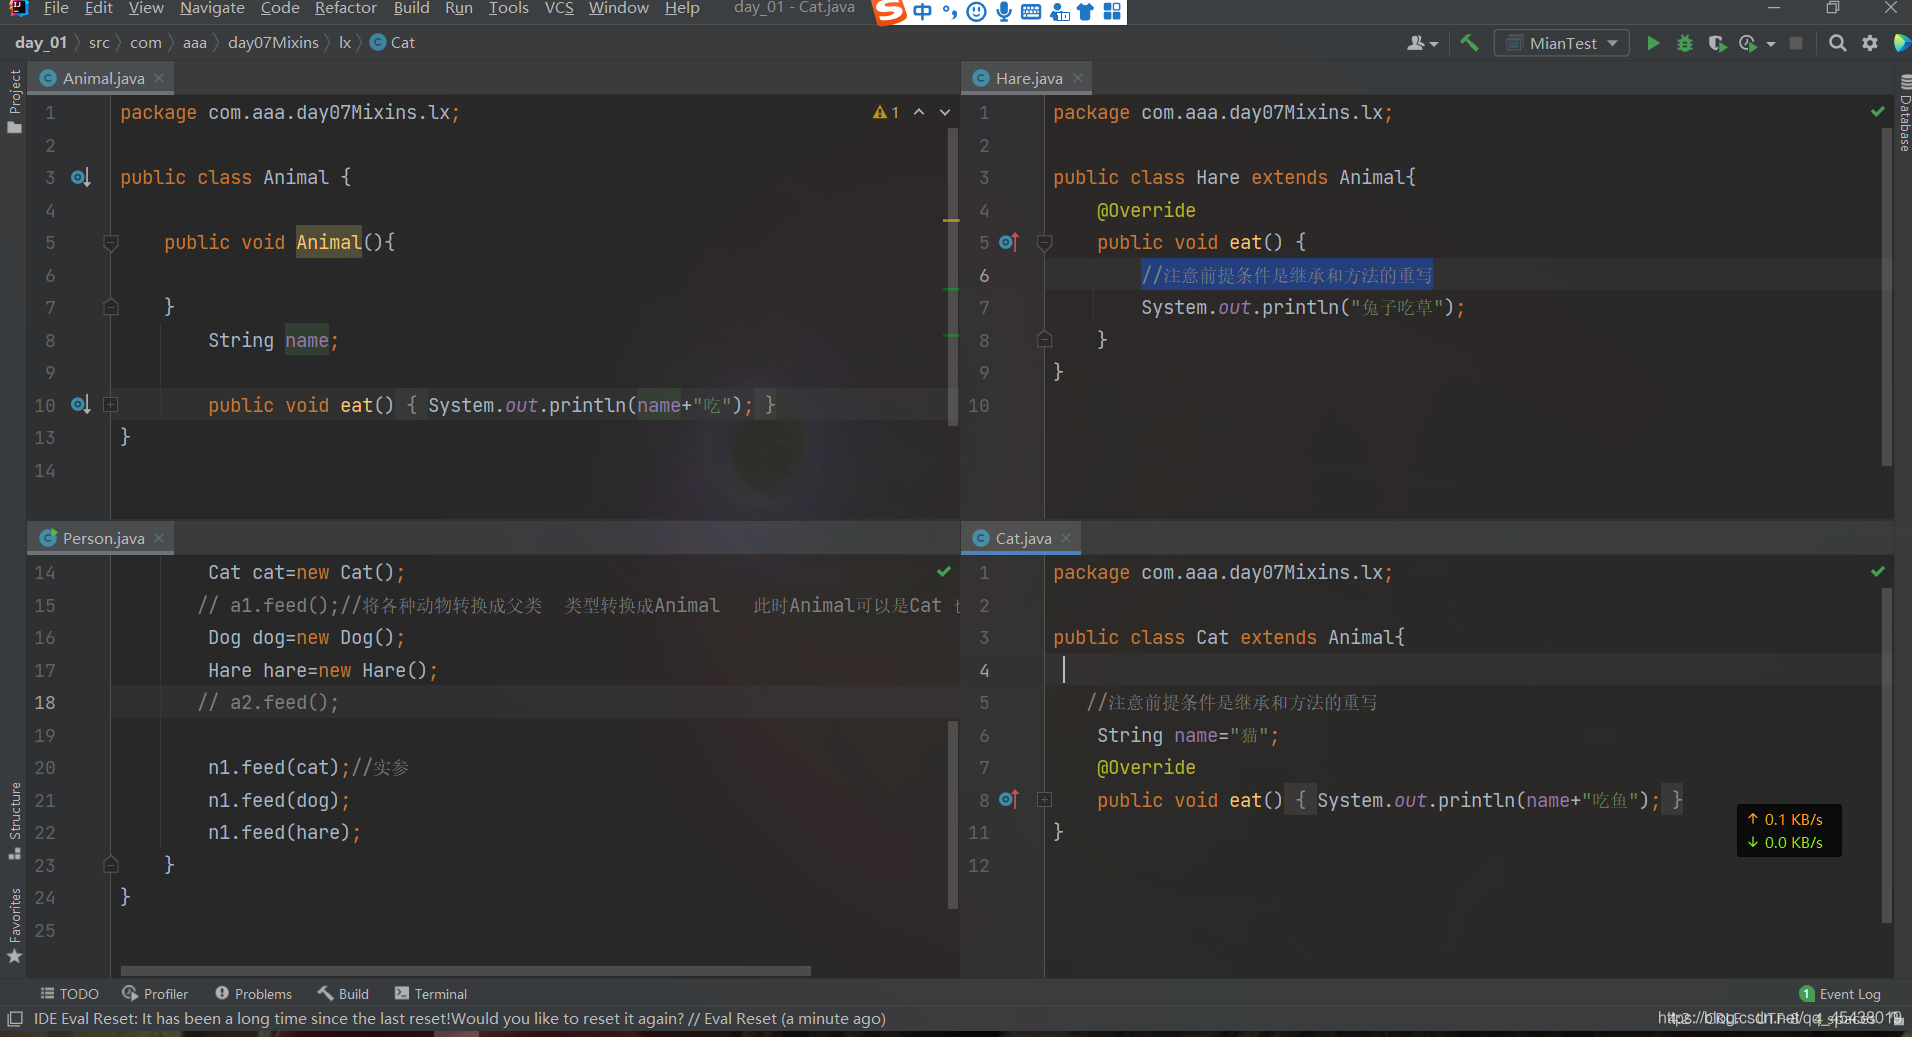Close the Animal.java tab
Screen dimensions: 1912x1037
(x=159, y=78)
